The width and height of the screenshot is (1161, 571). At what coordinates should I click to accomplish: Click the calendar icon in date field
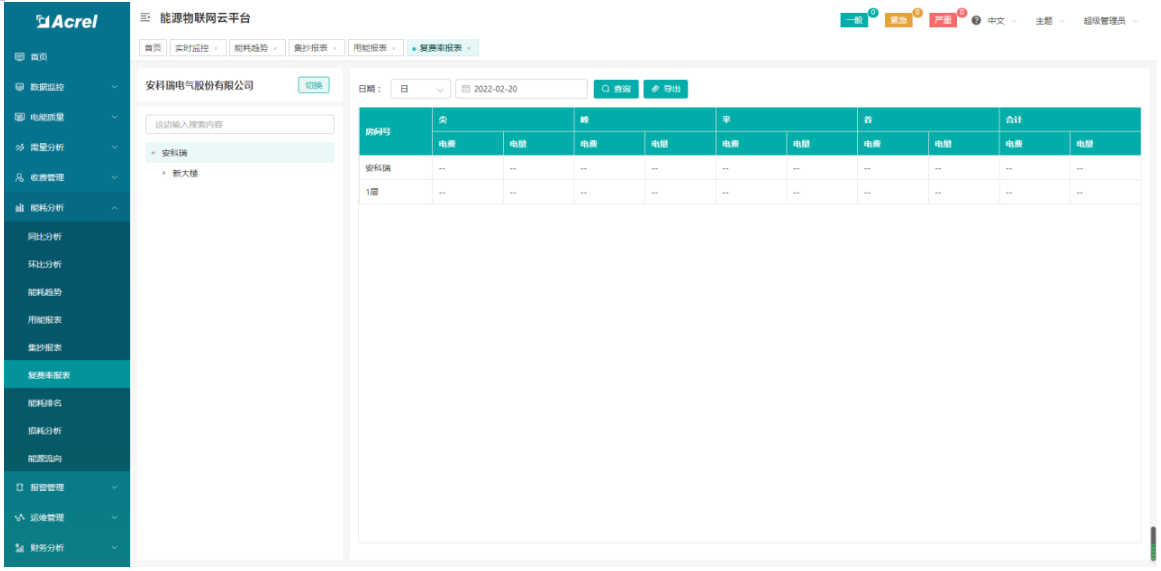coord(466,89)
